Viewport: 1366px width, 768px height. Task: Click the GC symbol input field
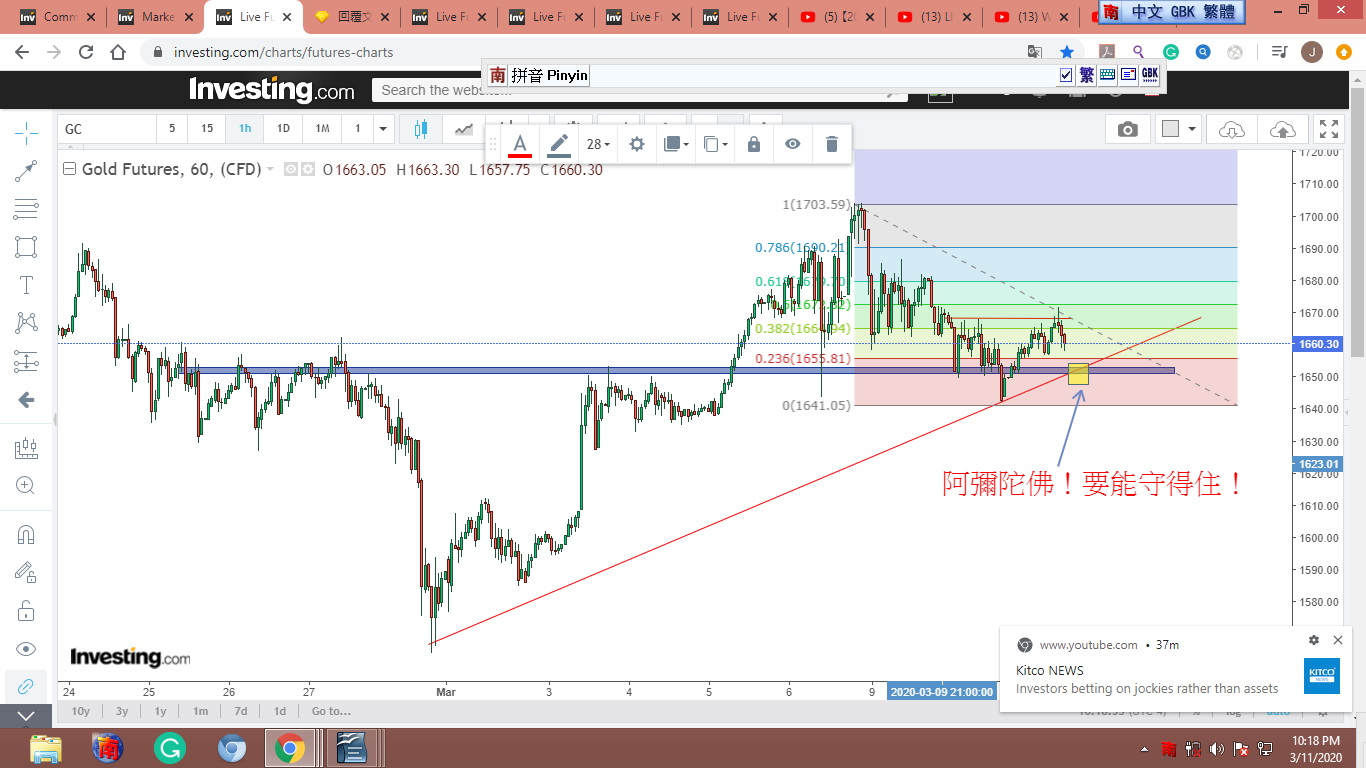pos(107,129)
